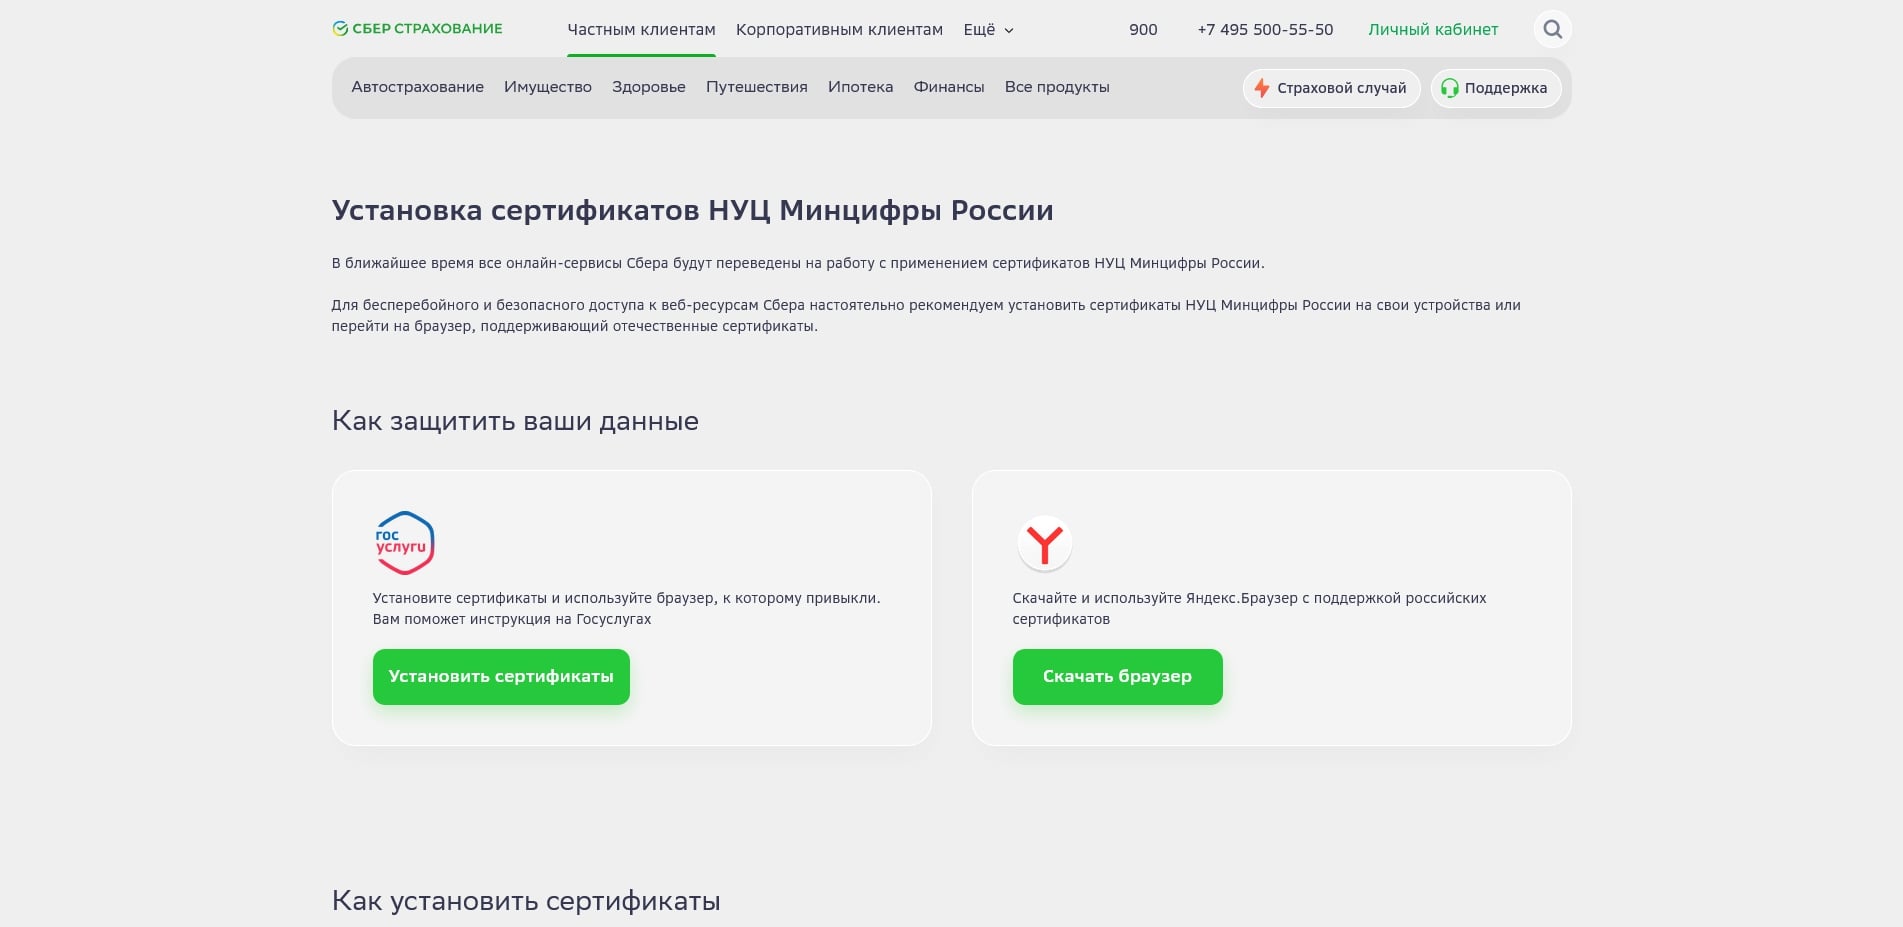Open the Автострахование category
Image resolution: width=1903 pixels, height=927 pixels.
417,87
